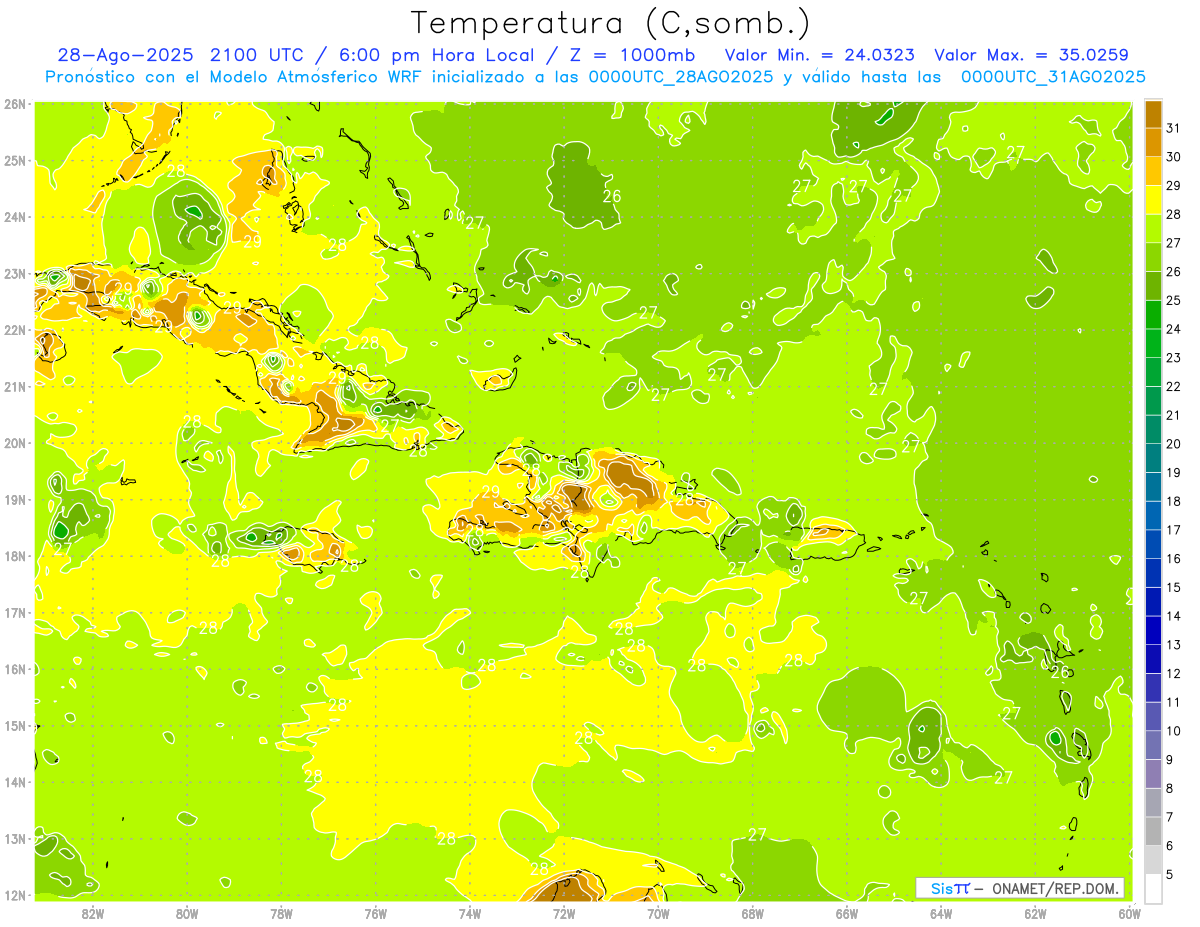Screen dimensions: 1200x927
Task: Click the 66W longitude axis label
Action: point(846,913)
